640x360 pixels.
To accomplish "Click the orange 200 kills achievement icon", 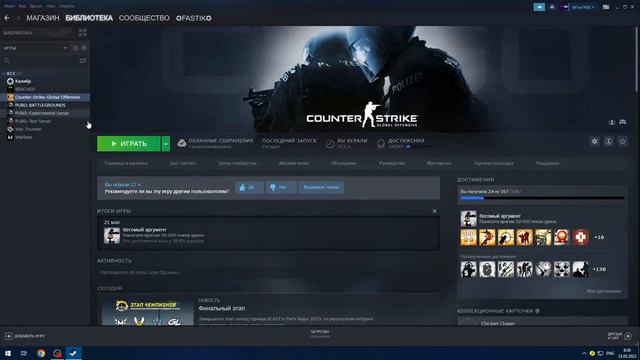I will coord(469,237).
